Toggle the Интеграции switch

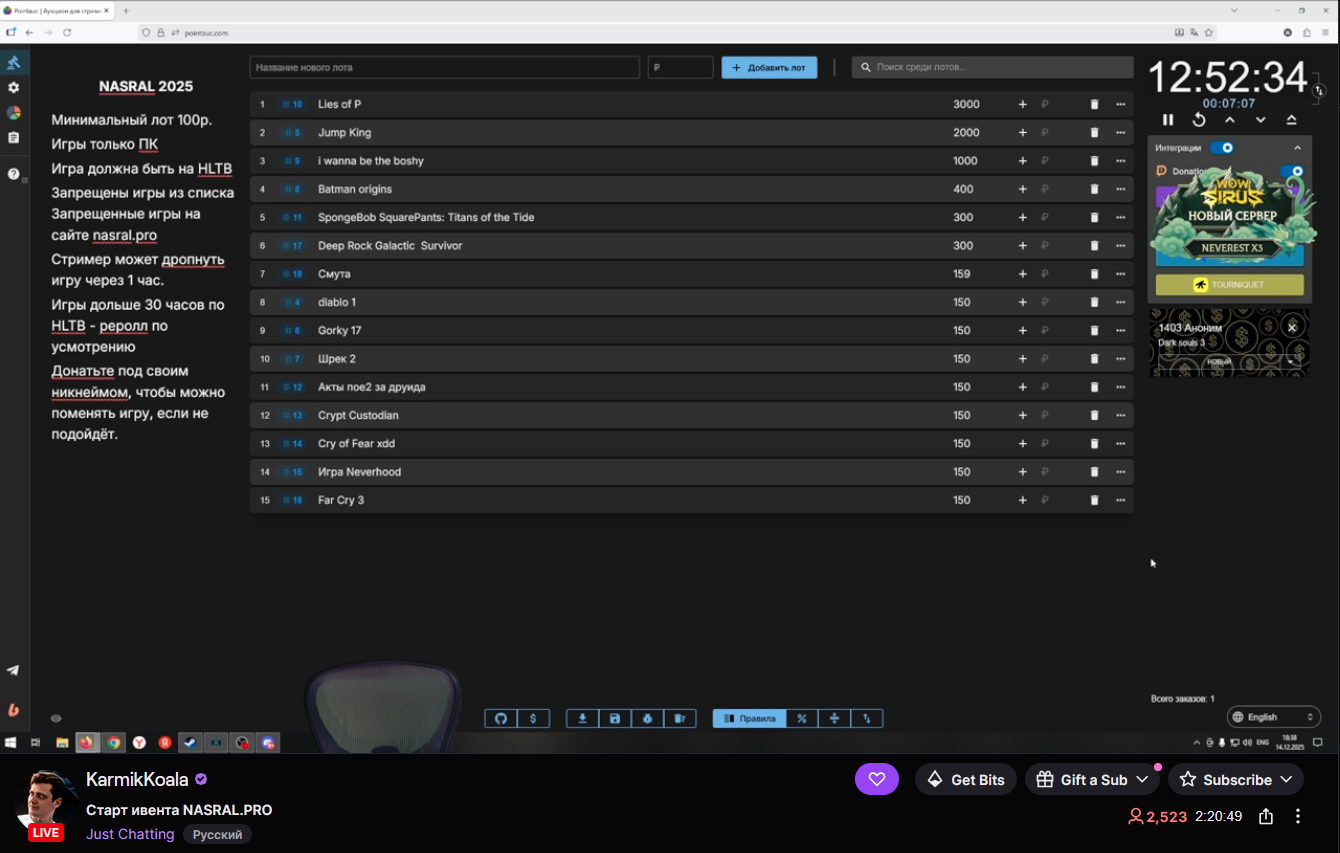tap(1222, 148)
